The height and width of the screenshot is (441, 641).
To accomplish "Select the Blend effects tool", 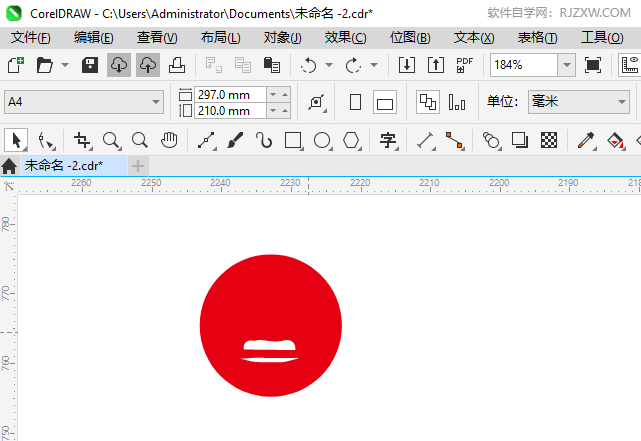I will pyautogui.click(x=492, y=141).
